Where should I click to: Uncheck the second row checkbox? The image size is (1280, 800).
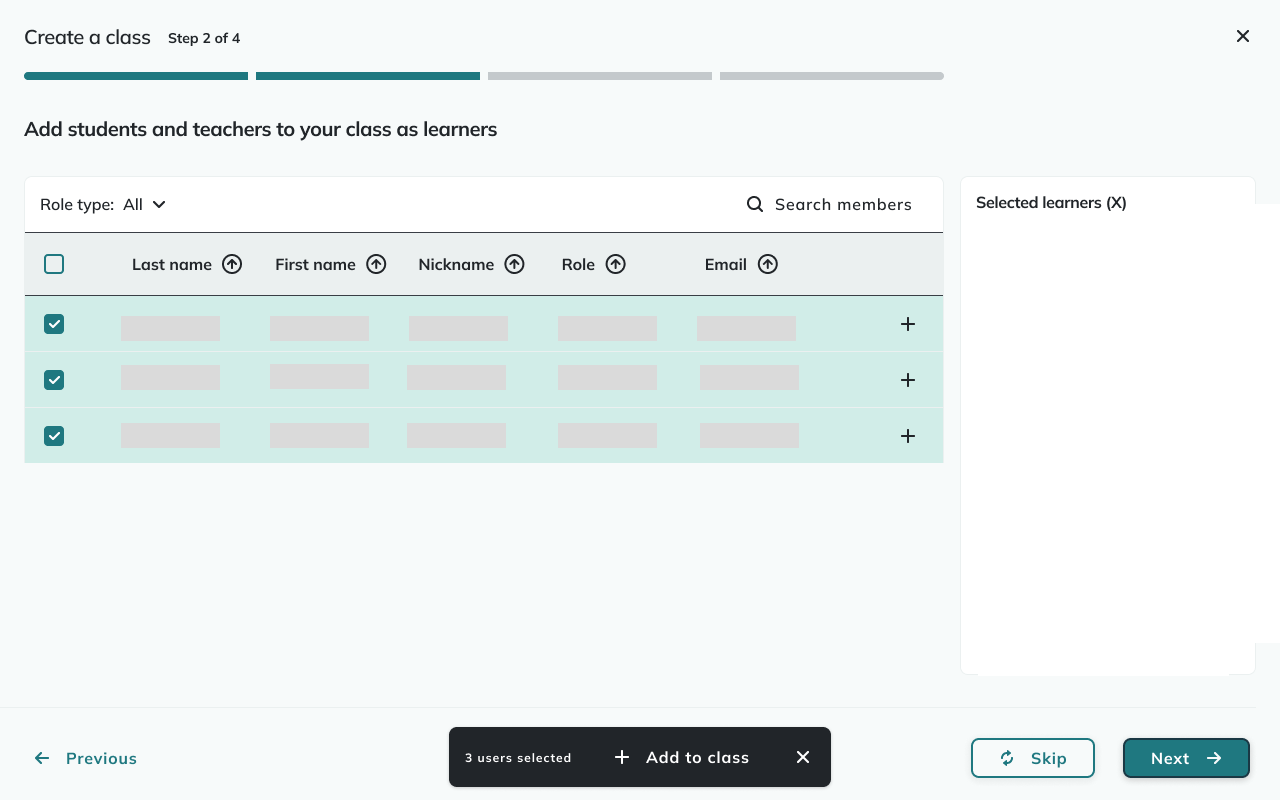(x=54, y=380)
